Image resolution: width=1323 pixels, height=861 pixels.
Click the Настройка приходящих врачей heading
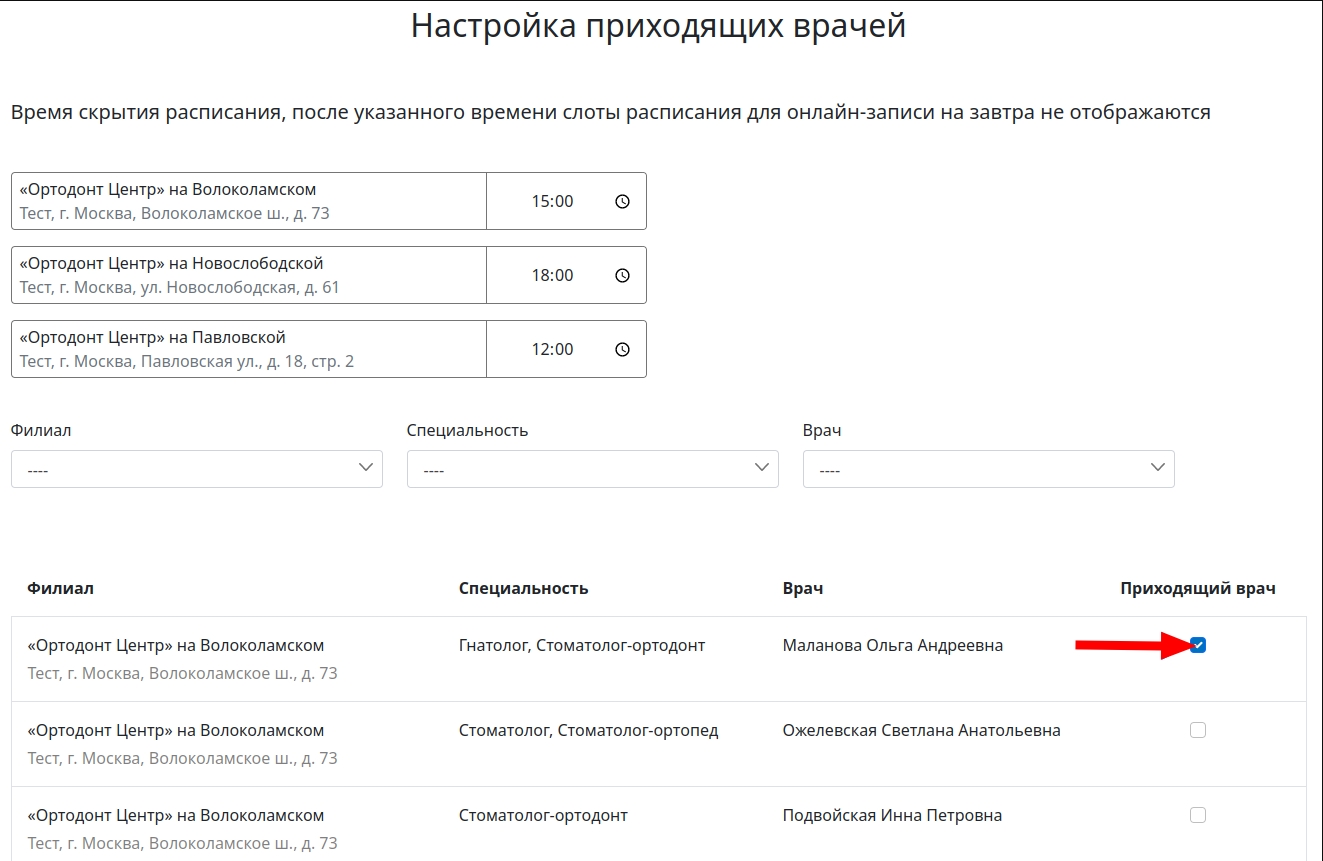(x=658, y=25)
